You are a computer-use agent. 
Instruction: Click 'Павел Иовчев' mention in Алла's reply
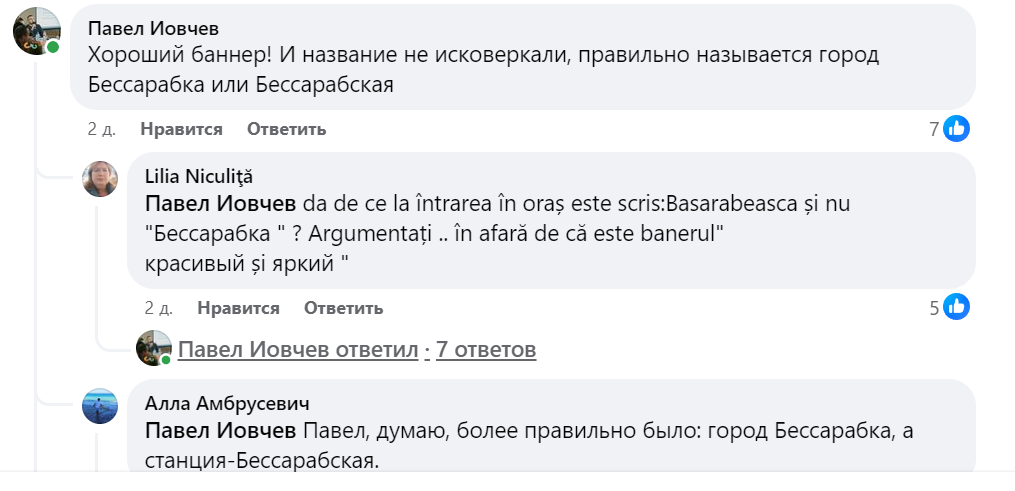[x=220, y=430]
